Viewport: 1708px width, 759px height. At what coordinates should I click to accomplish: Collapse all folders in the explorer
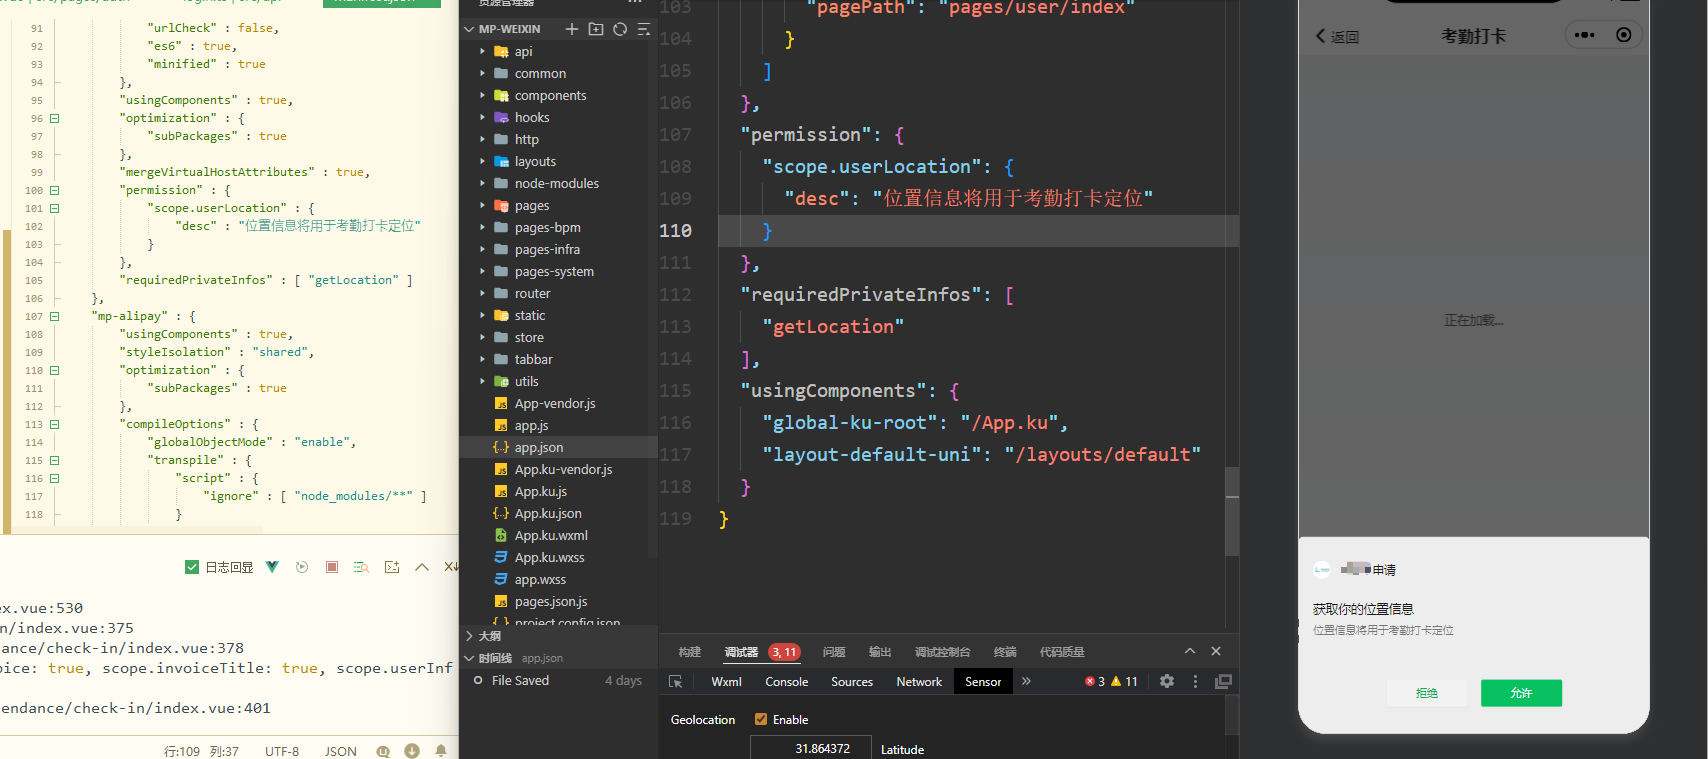(x=643, y=29)
